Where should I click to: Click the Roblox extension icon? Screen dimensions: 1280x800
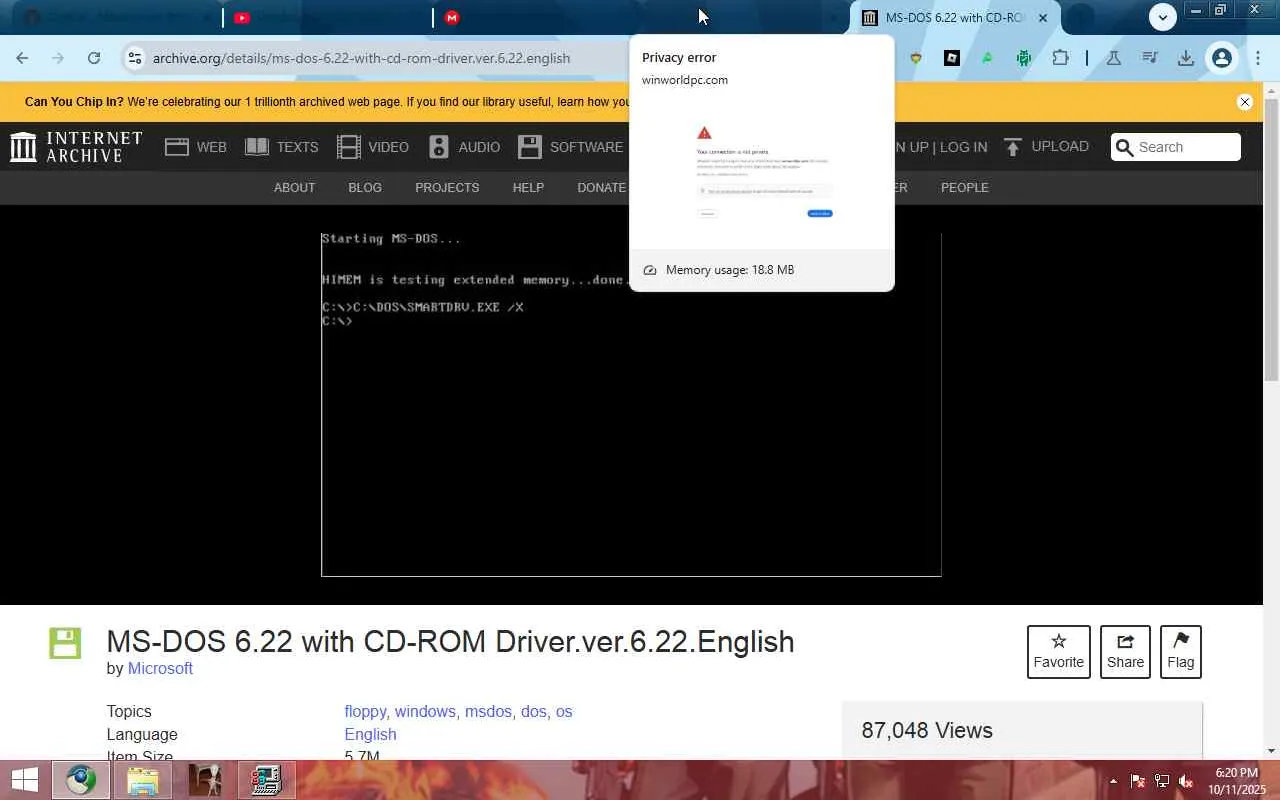pyautogui.click(x=952, y=58)
